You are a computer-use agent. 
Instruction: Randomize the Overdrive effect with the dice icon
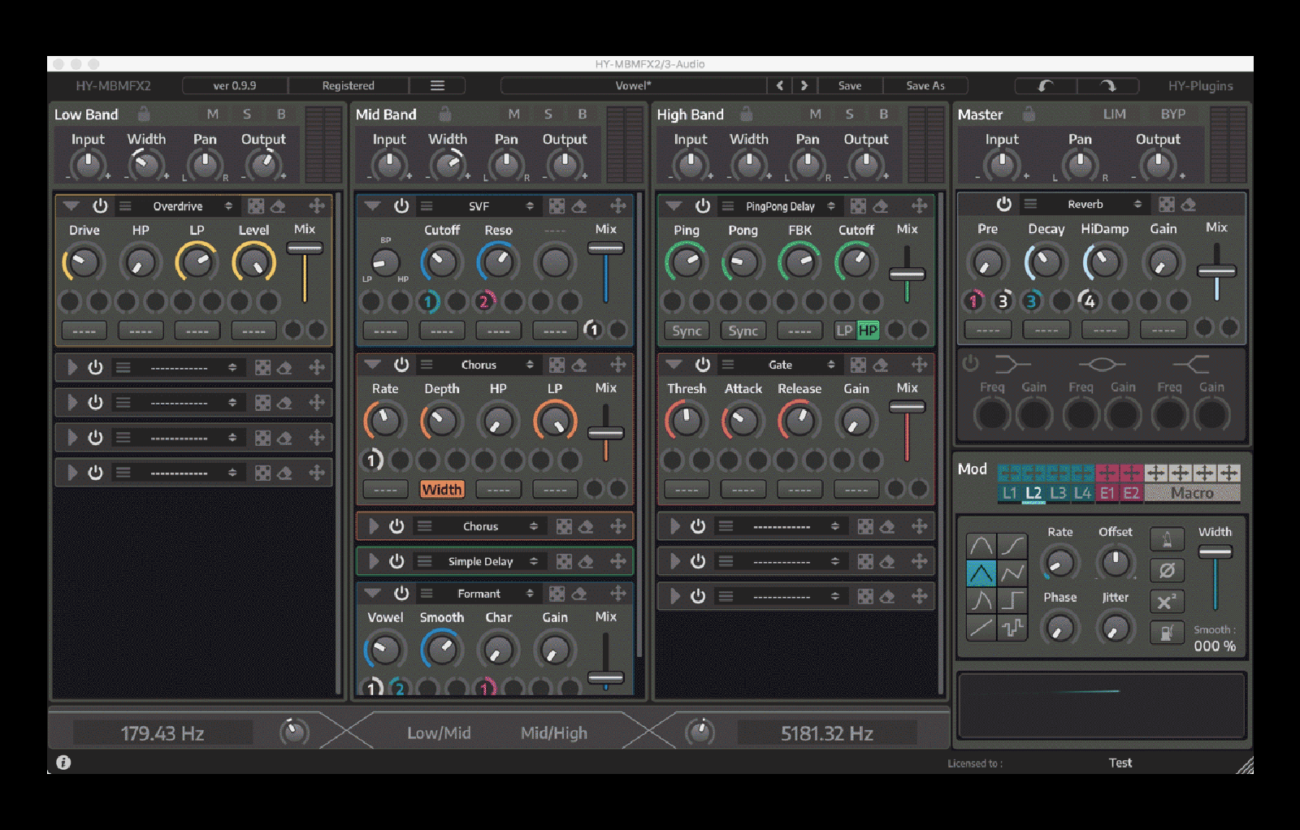[256, 206]
